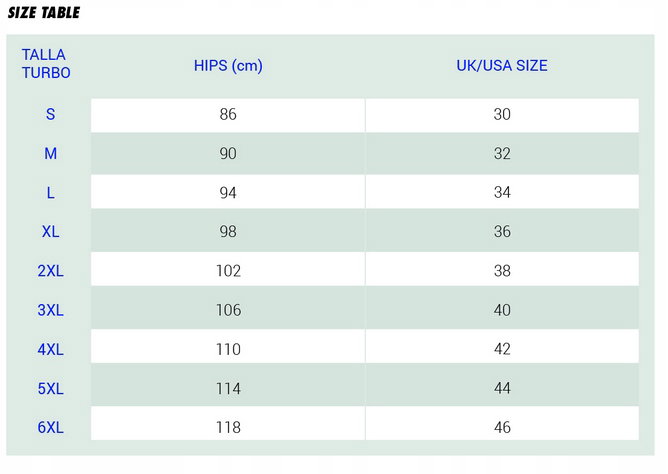Image resolution: width=668 pixels, height=474 pixels.
Task: Click the UK/USA size 36 cell
Action: 502,230
